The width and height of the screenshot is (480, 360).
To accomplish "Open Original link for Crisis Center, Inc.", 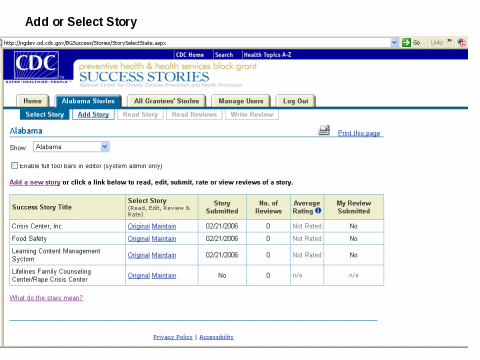I will 139,226.
